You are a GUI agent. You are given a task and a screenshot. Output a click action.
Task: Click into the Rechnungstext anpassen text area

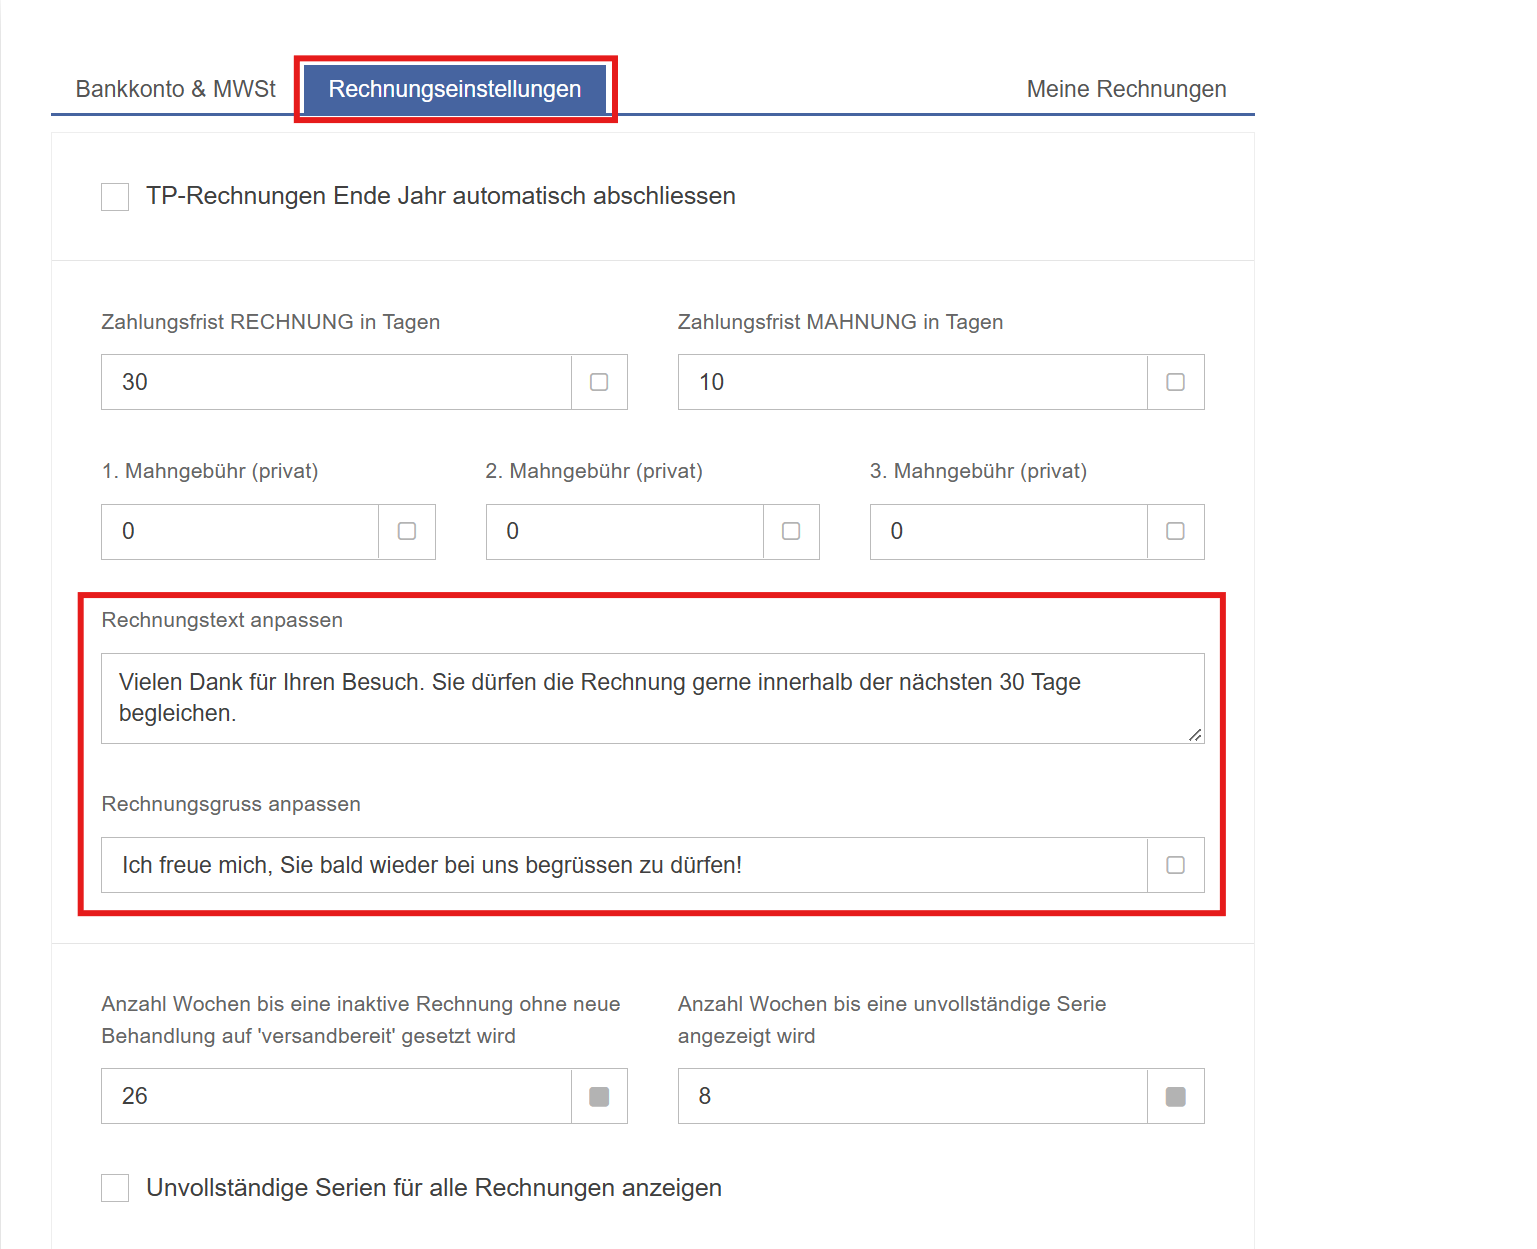coord(653,698)
